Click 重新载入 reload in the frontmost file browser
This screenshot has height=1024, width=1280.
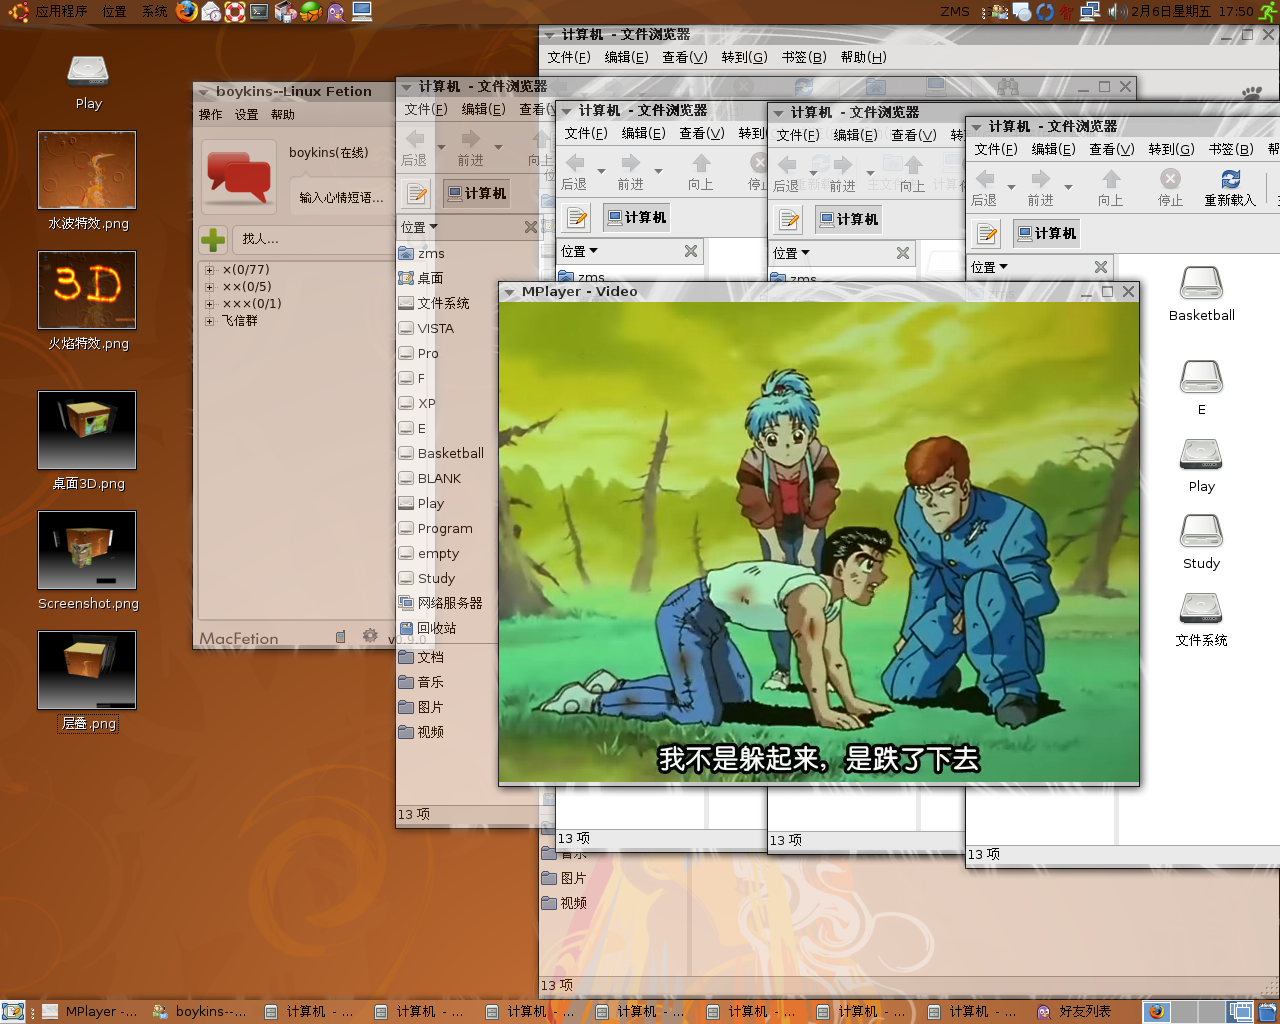click(1230, 187)
